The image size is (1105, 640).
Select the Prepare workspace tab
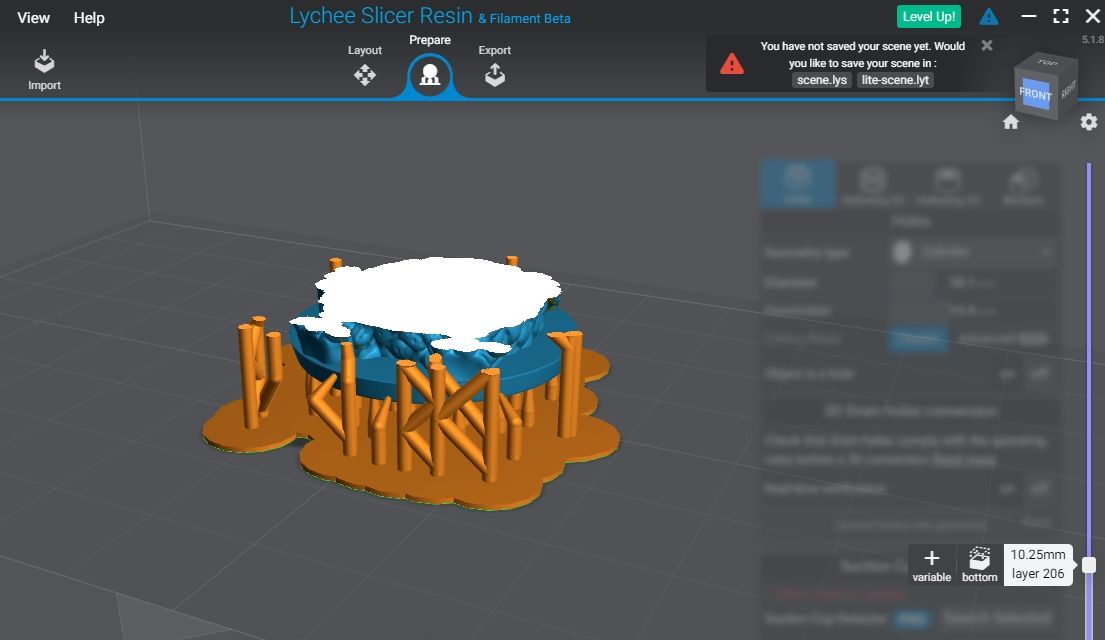pyautogui.click(x=430, y=65)
